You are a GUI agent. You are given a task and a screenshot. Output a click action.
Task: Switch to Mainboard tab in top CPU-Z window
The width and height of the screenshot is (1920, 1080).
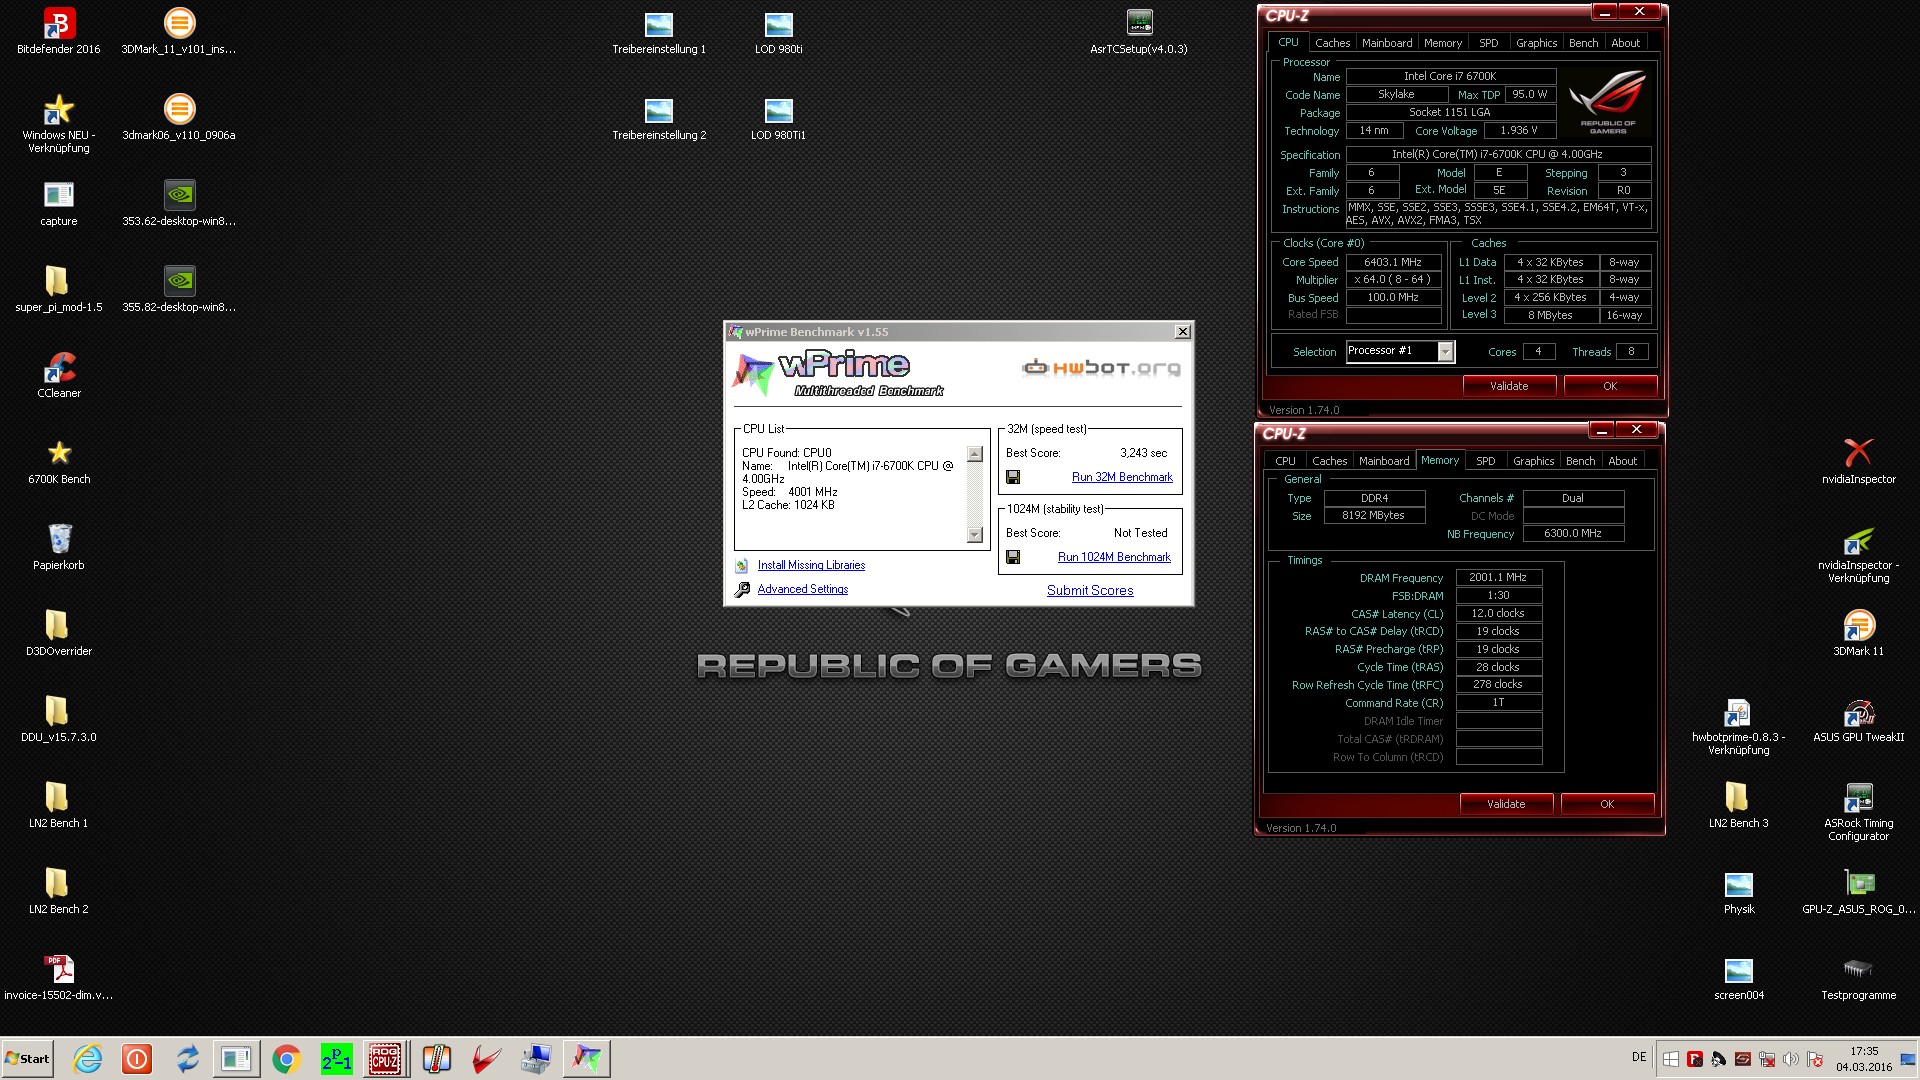tap(1387, 43)
